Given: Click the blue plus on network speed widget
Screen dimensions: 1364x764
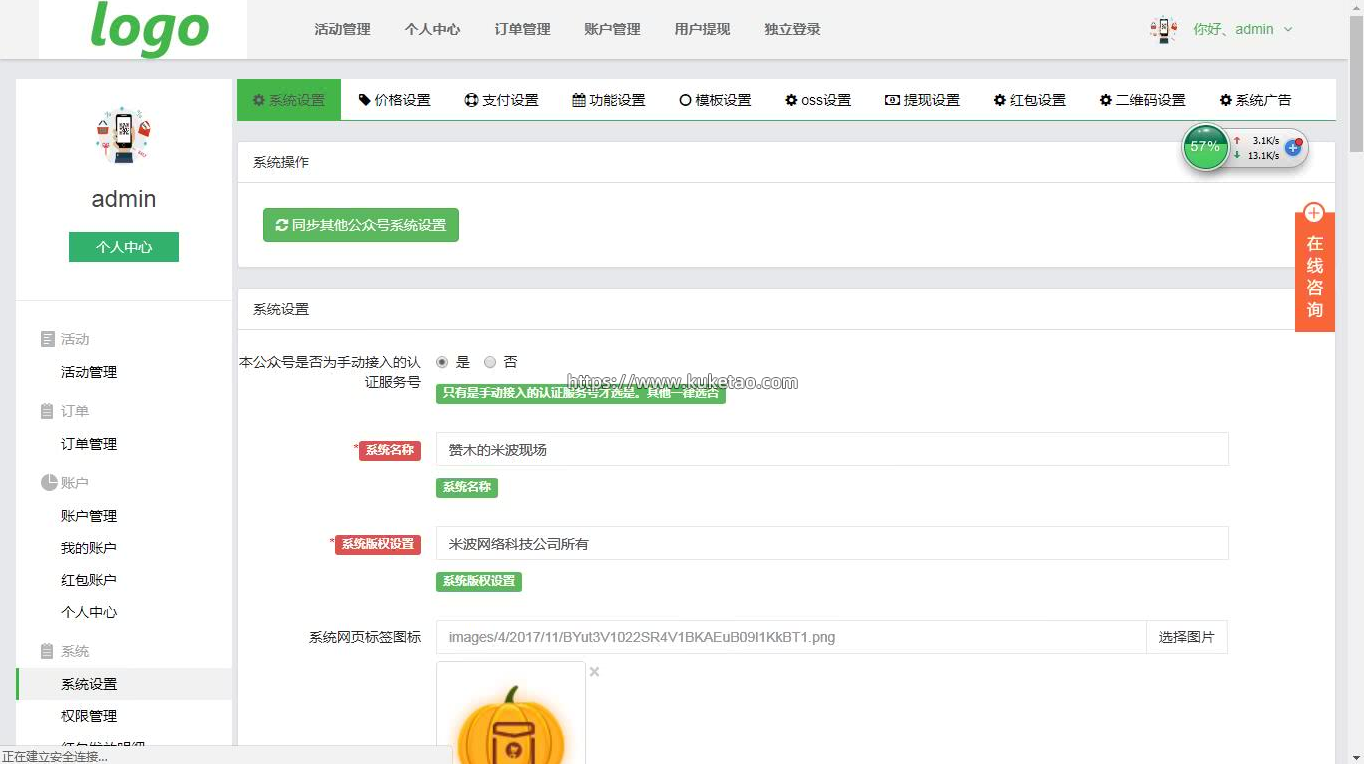Looking at the screenshot, I should [1292, 147].
